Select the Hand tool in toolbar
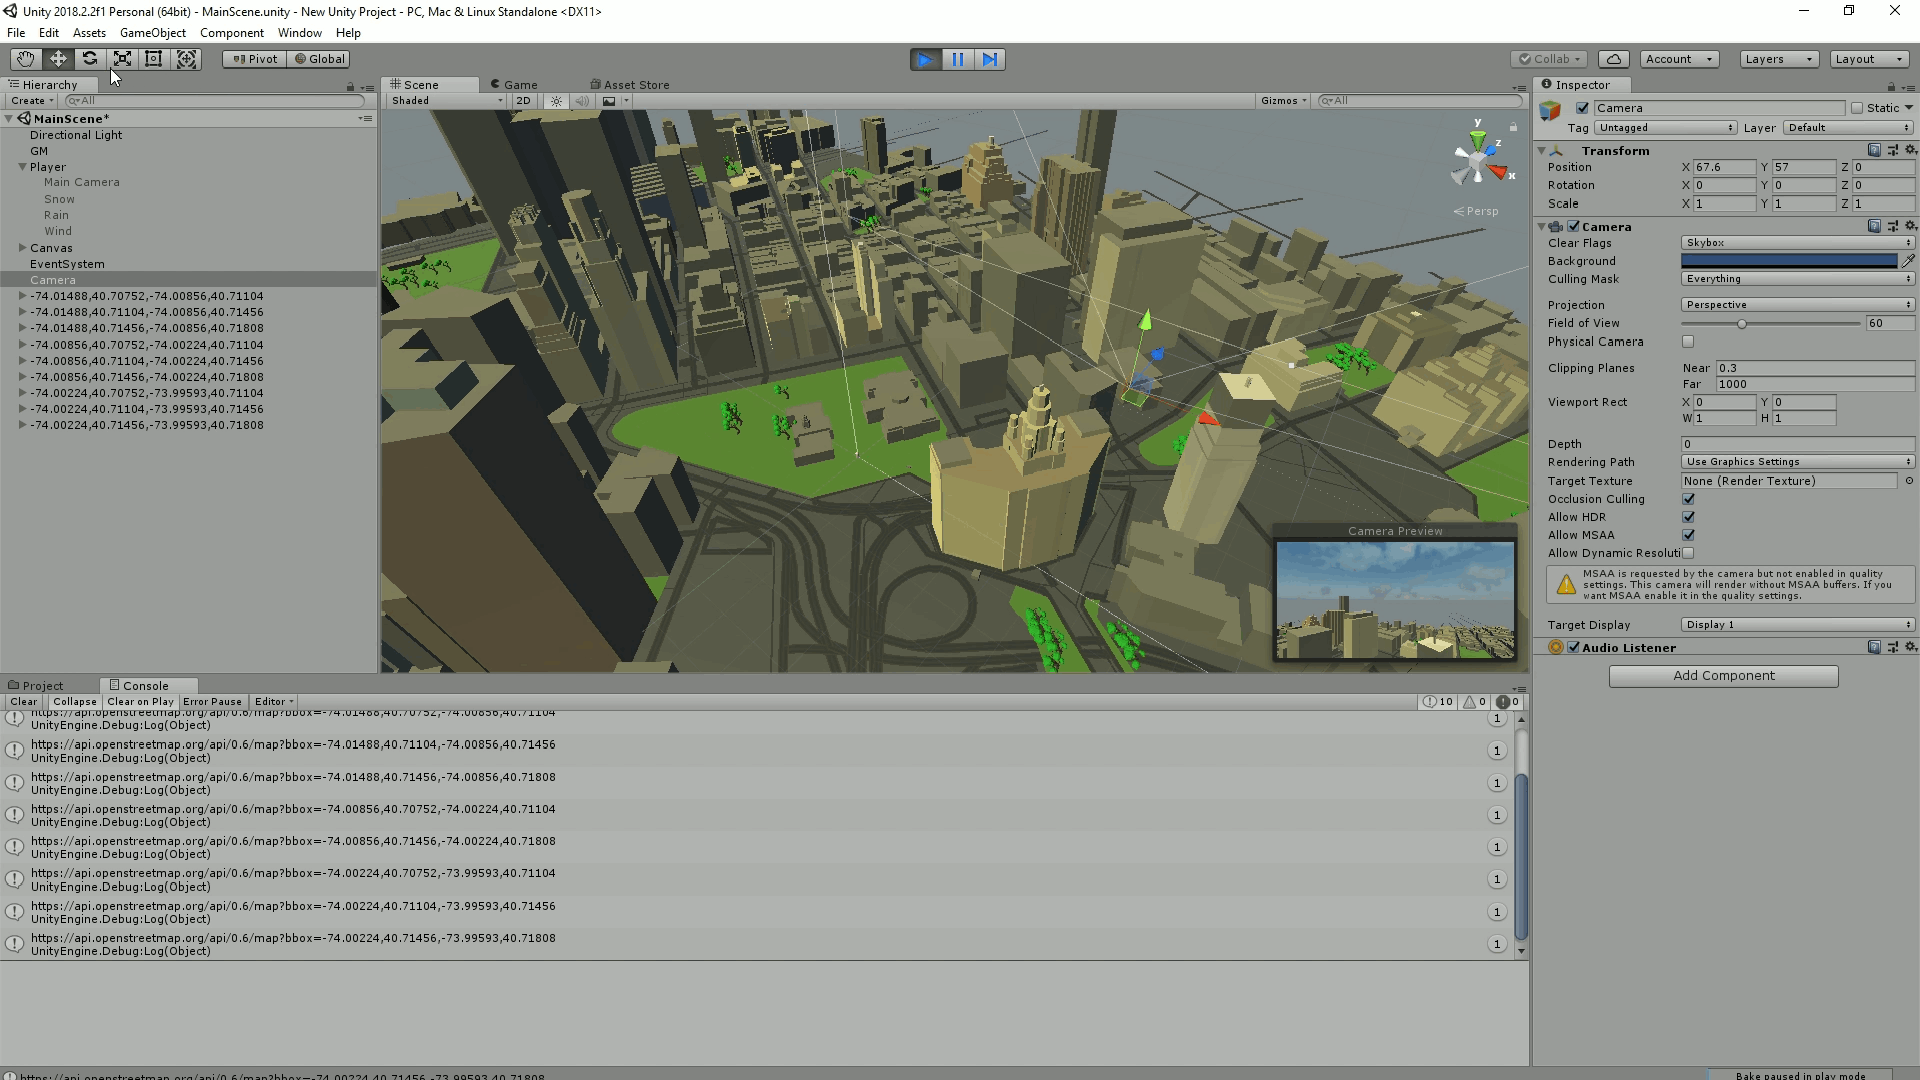Image resolution: width=1920 pixels, height=1080 pixels. point(26,59)
